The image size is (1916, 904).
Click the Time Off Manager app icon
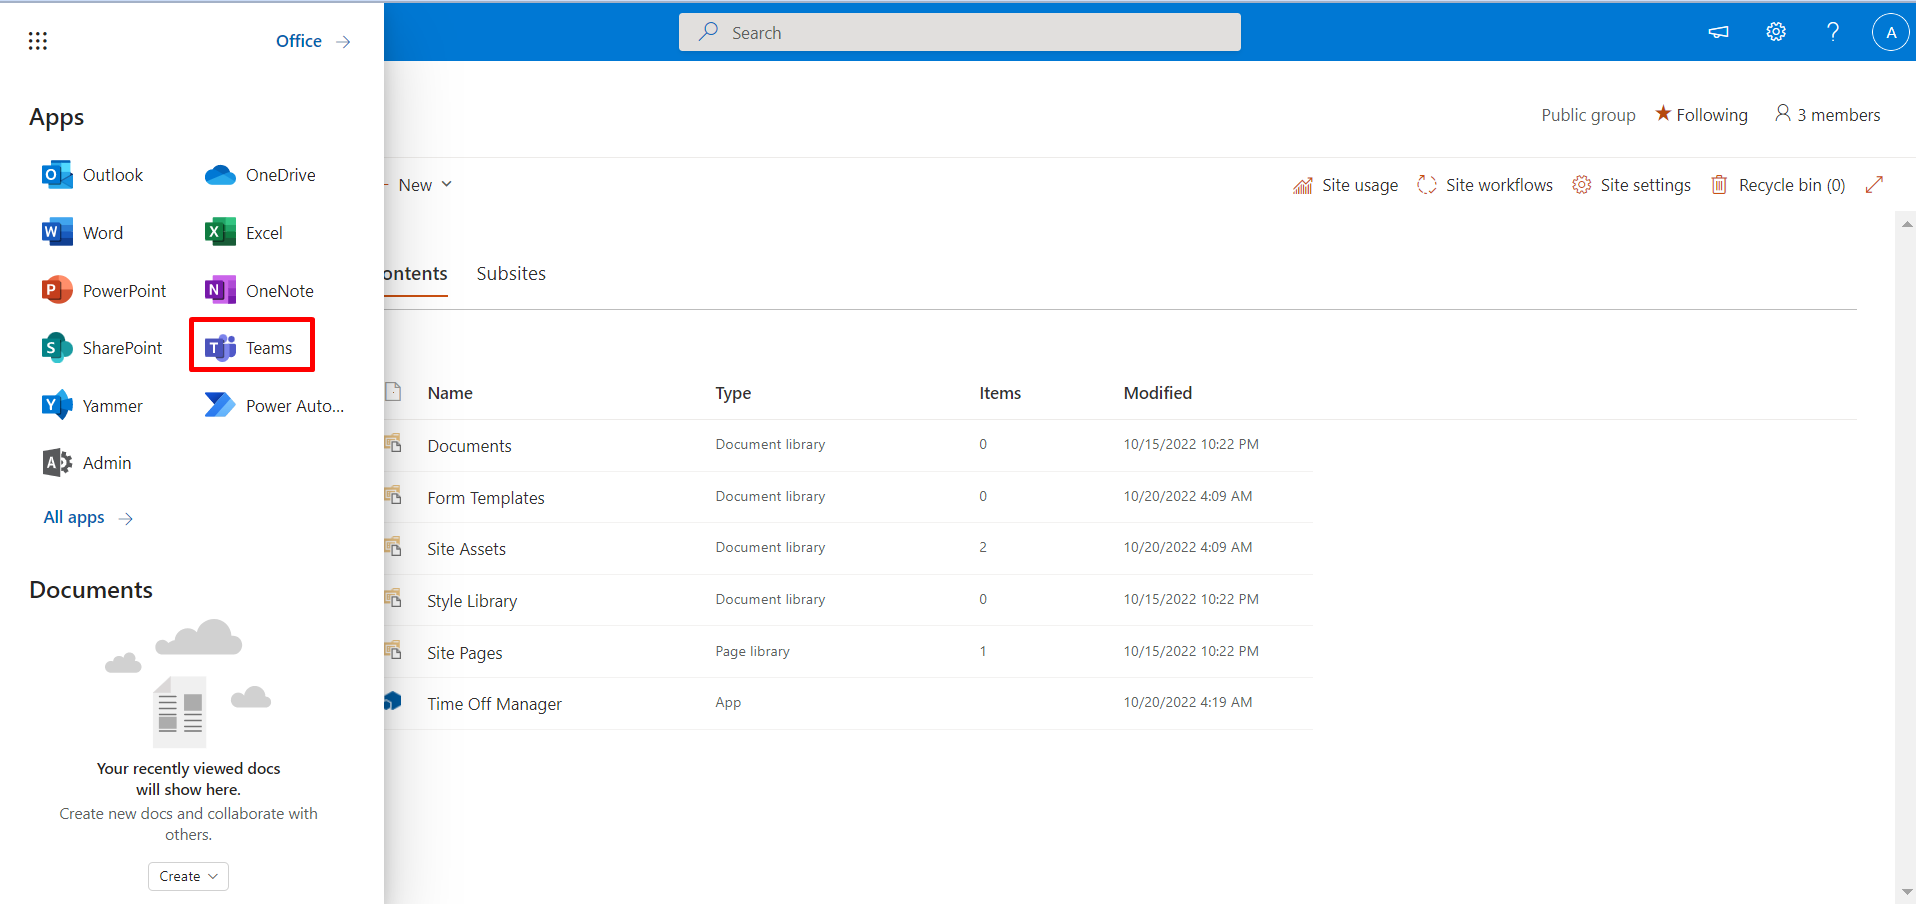393,702
